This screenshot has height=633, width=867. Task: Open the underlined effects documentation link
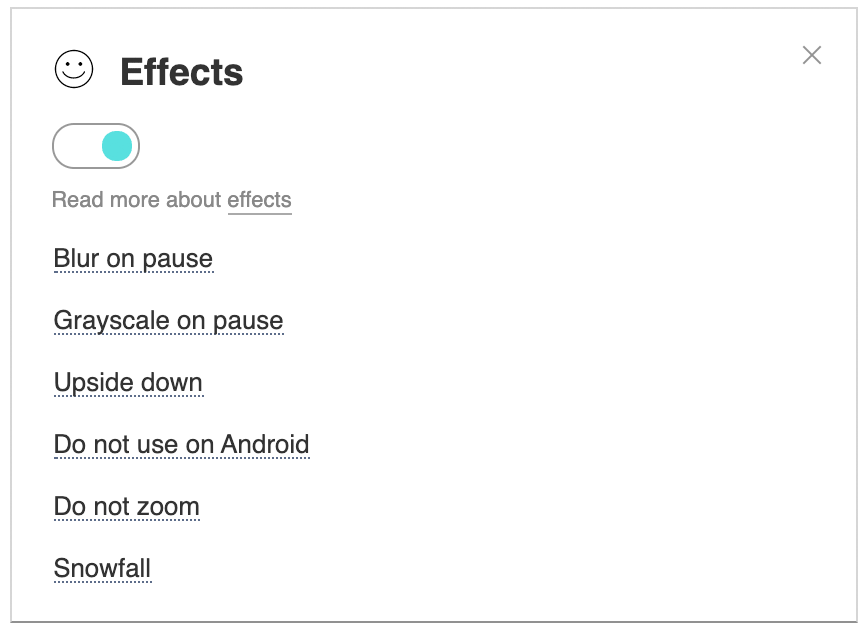259,200
